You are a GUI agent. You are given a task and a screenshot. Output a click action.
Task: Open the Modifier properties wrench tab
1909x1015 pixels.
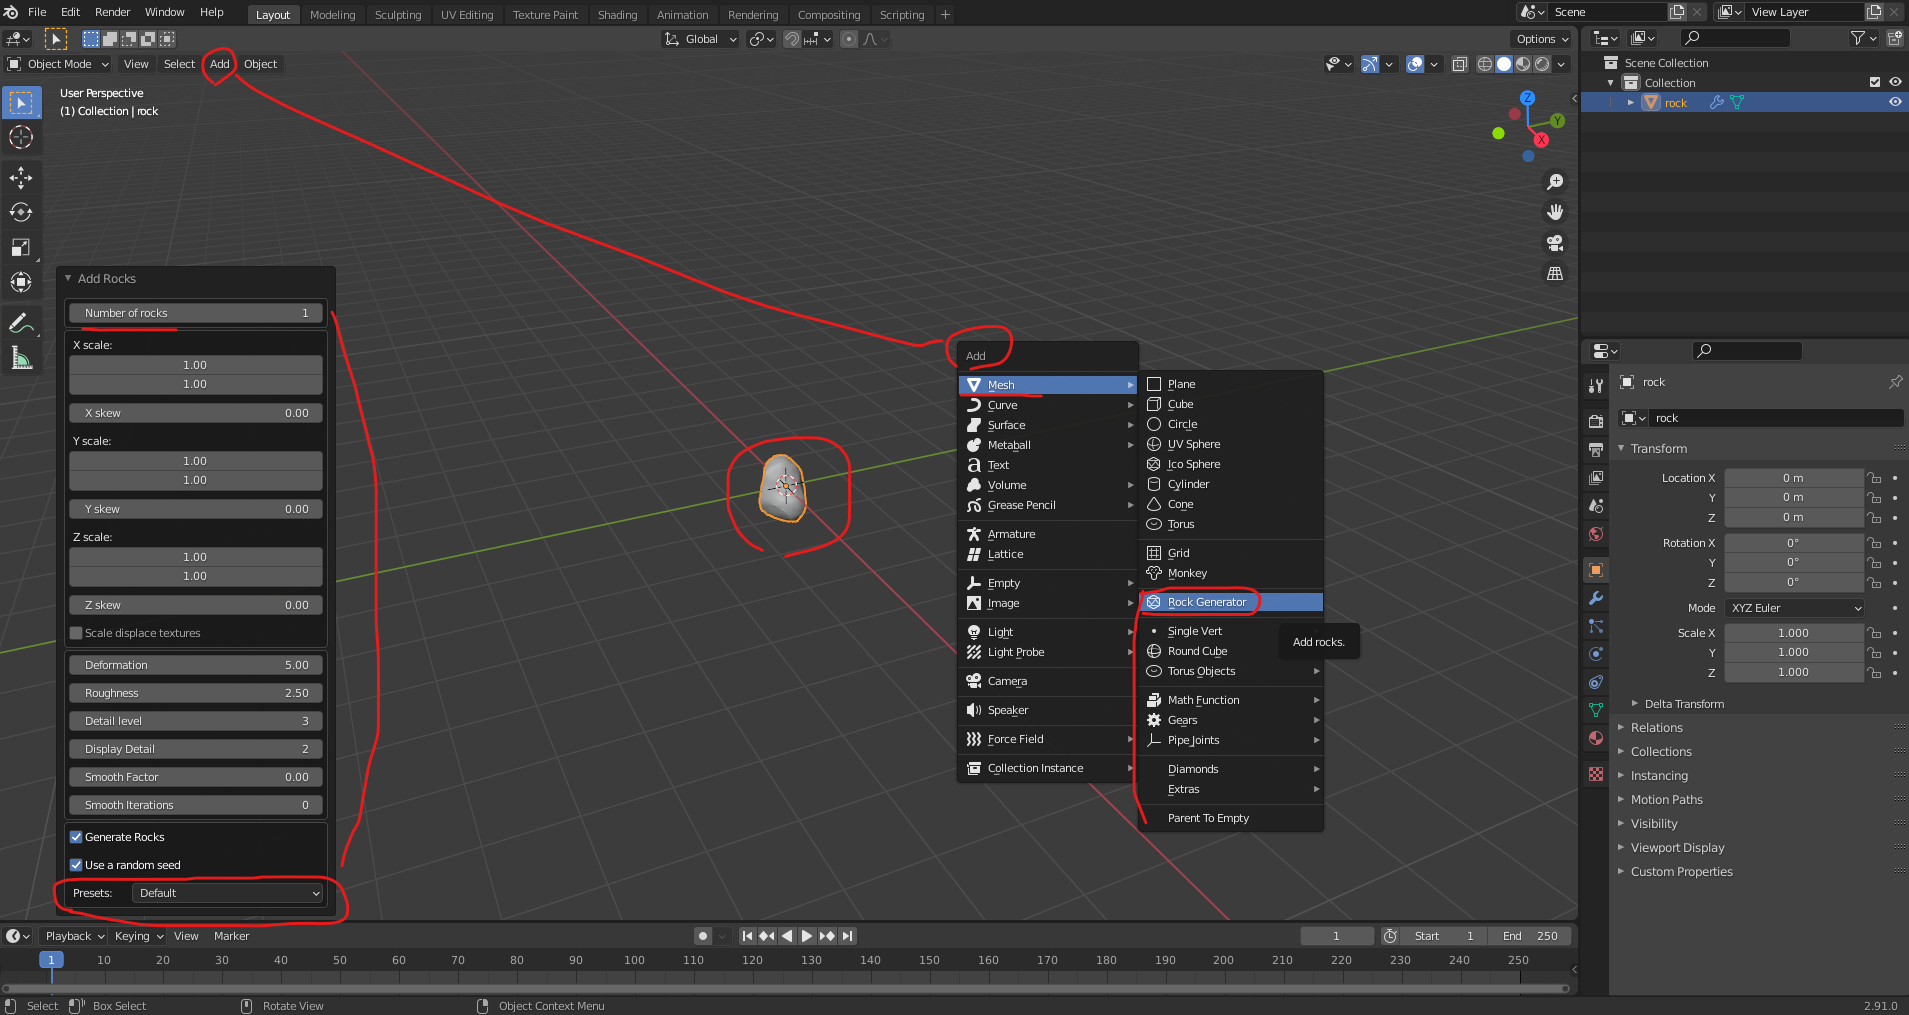point(1596,598)
